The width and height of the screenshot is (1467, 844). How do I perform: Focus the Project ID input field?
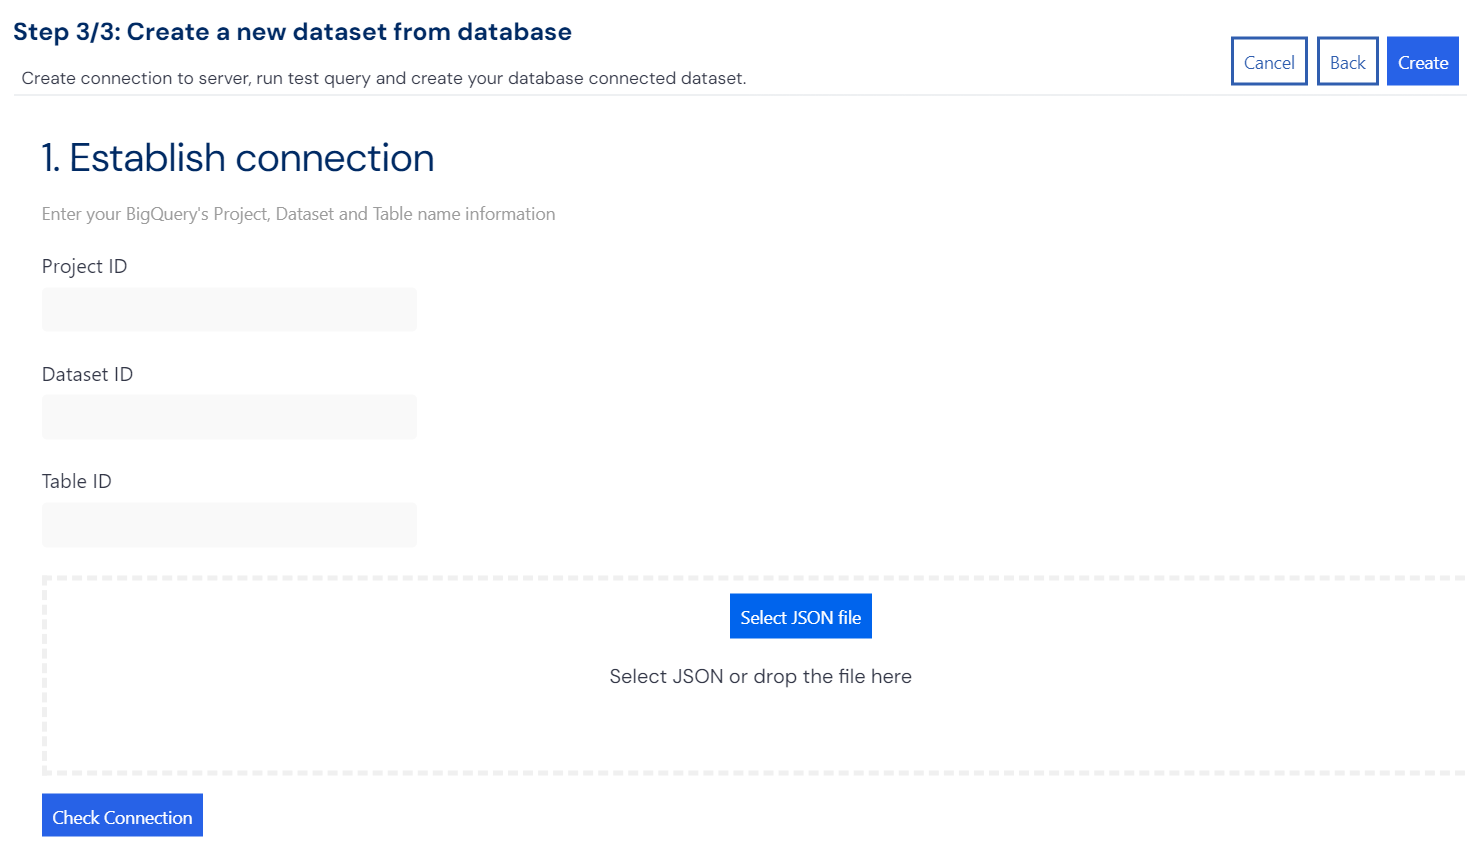(x=229, y=309)
